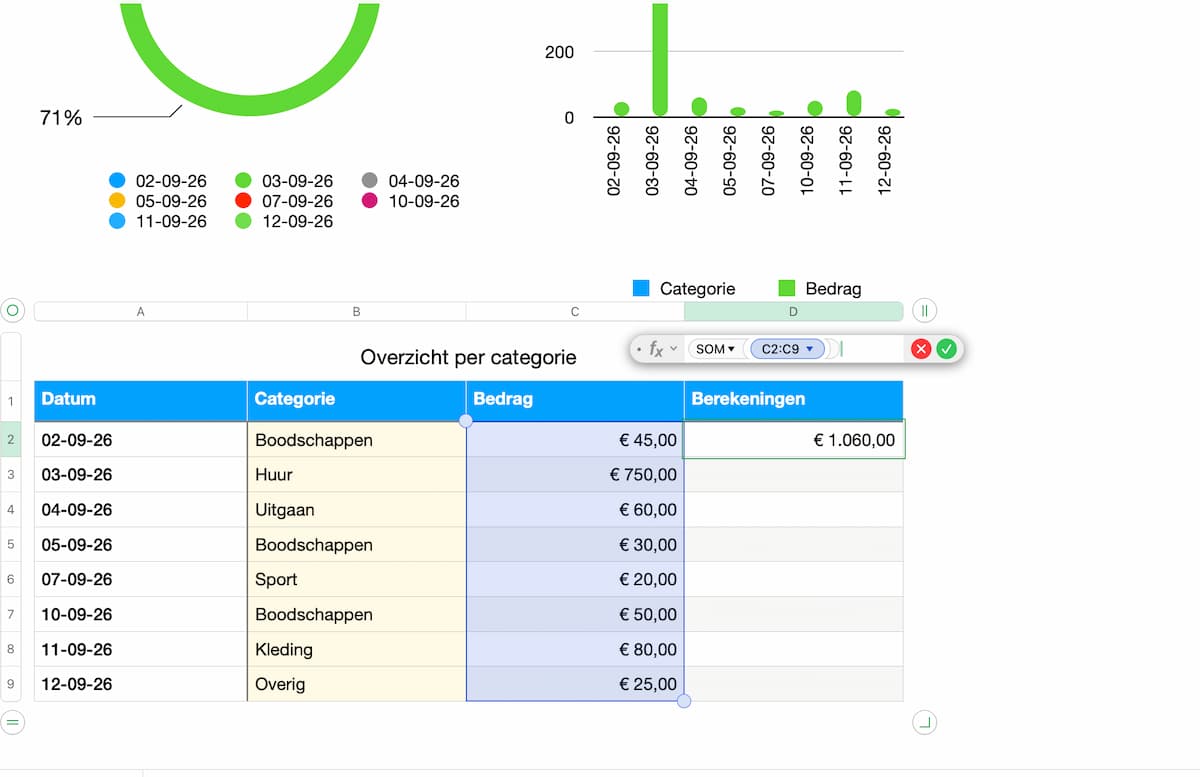1200x777 pixels.
Task: Expand the chevron next to the fx icon
Action: tap(674, 349)
